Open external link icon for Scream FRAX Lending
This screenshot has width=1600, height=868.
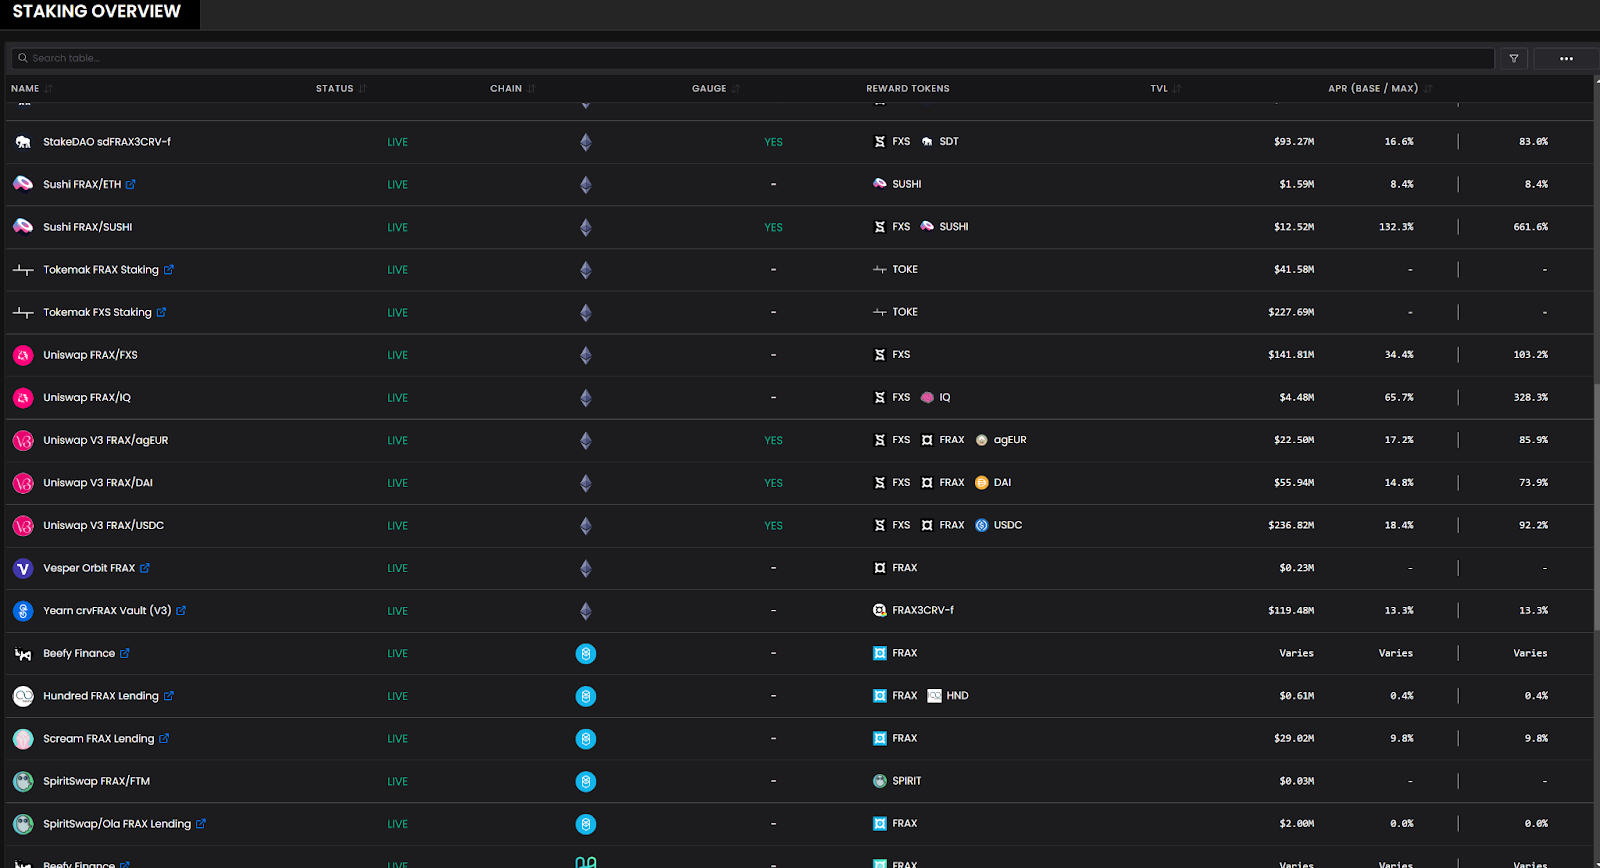(164, 738)
